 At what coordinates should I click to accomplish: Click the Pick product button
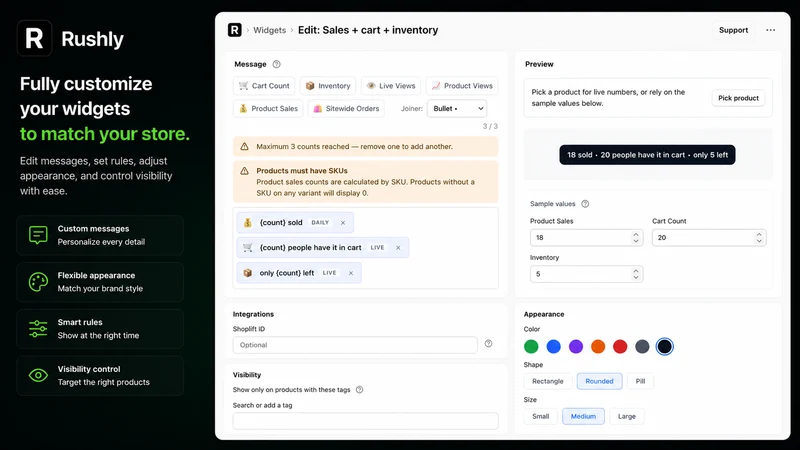pyautogui.click(x=738, y=98)
